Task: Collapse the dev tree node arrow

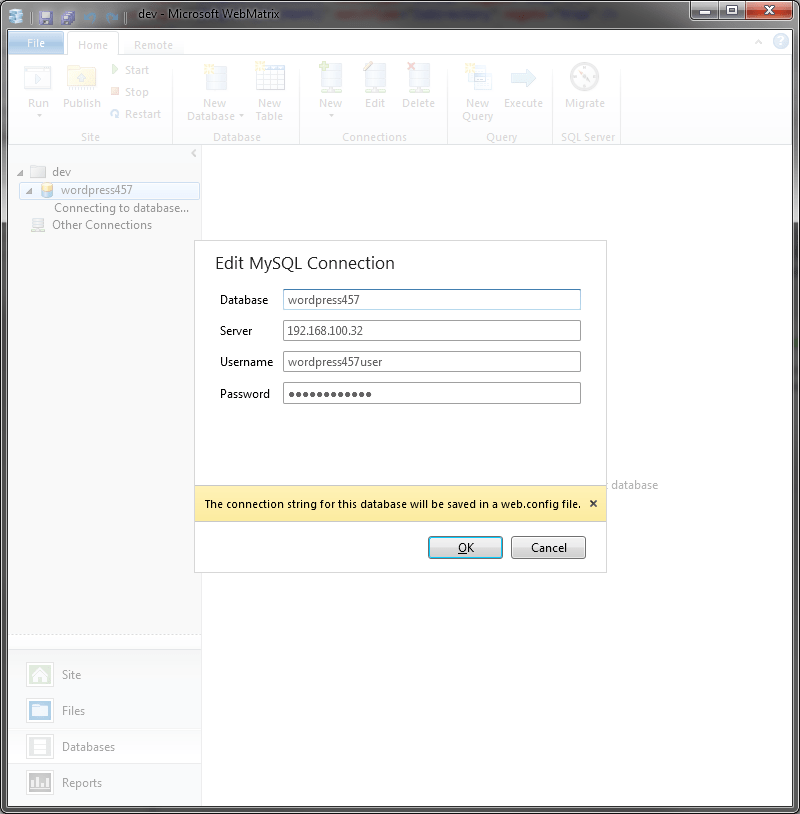Action: coord(20,172)
